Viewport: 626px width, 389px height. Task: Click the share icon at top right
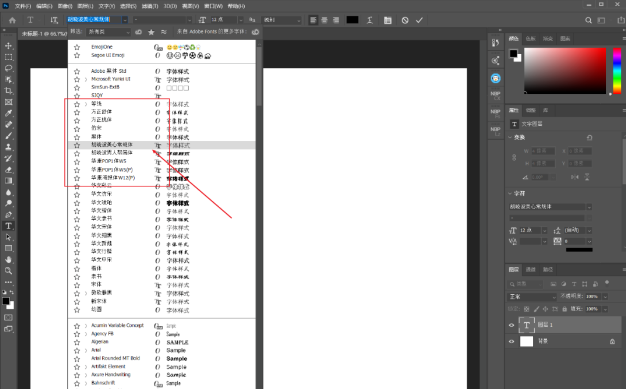click(621, 20)
